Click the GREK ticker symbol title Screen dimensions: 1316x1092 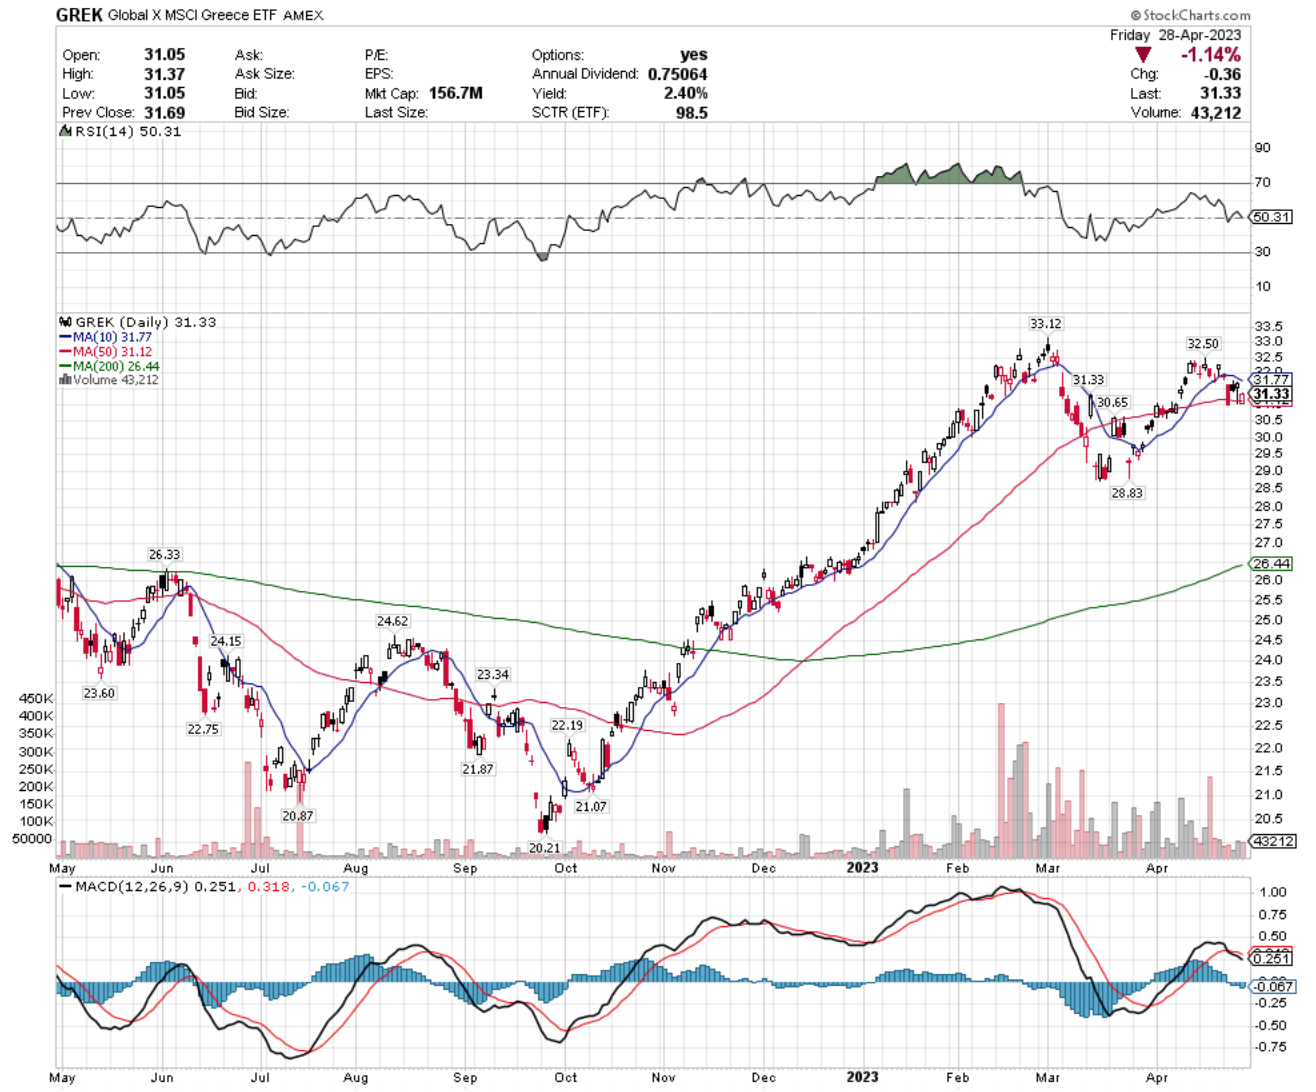pyautogui.click(x=79, y=15)
